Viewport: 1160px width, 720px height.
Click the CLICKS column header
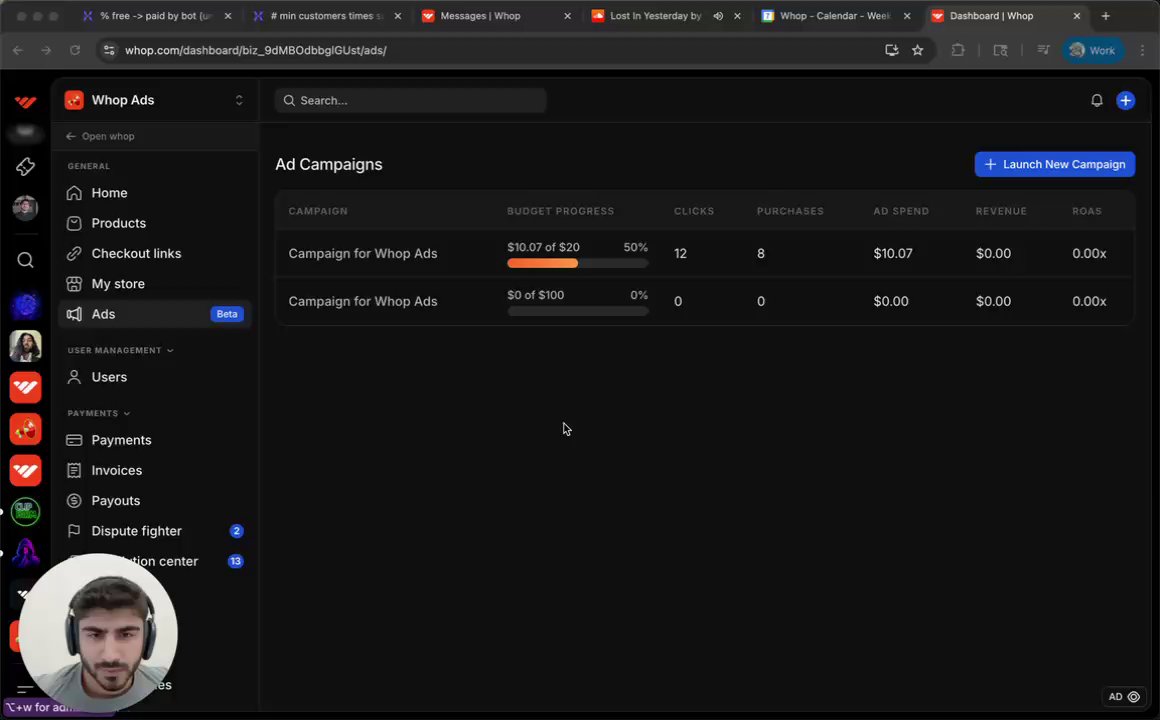[694, 212]
